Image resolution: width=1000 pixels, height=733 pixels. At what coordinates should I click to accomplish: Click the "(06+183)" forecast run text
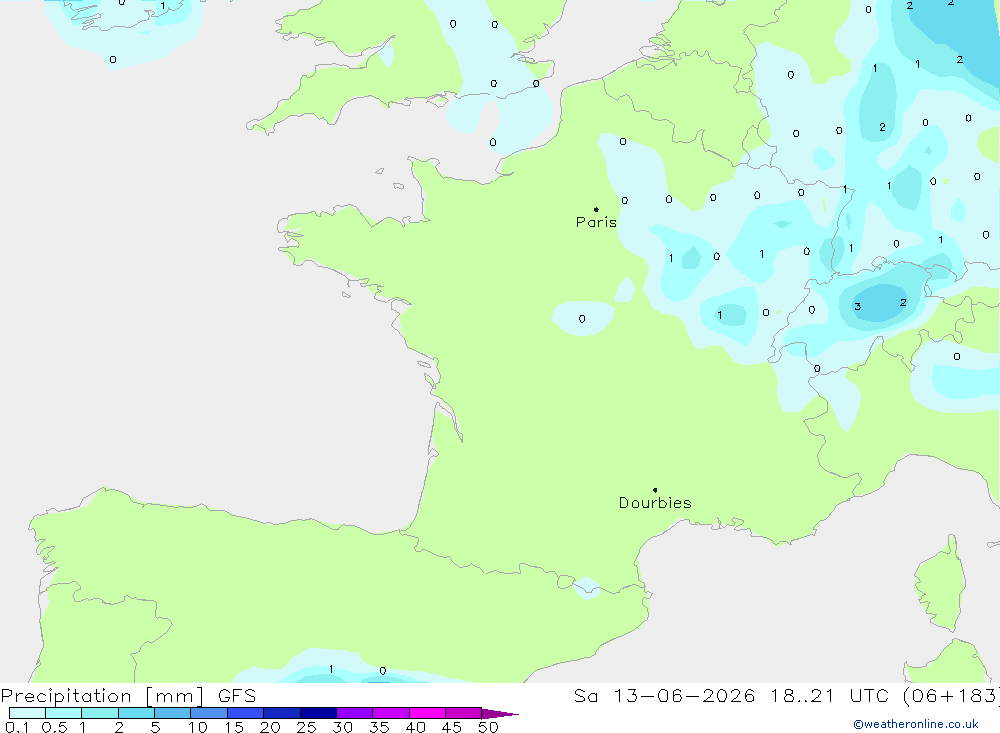pos(952,695)
